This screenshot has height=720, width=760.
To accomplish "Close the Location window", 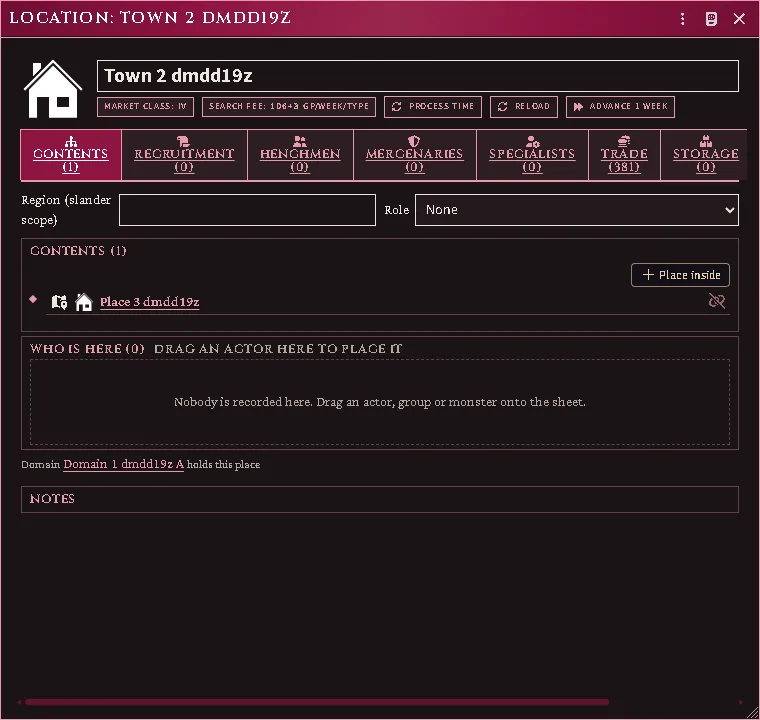I will pos(739,19).
